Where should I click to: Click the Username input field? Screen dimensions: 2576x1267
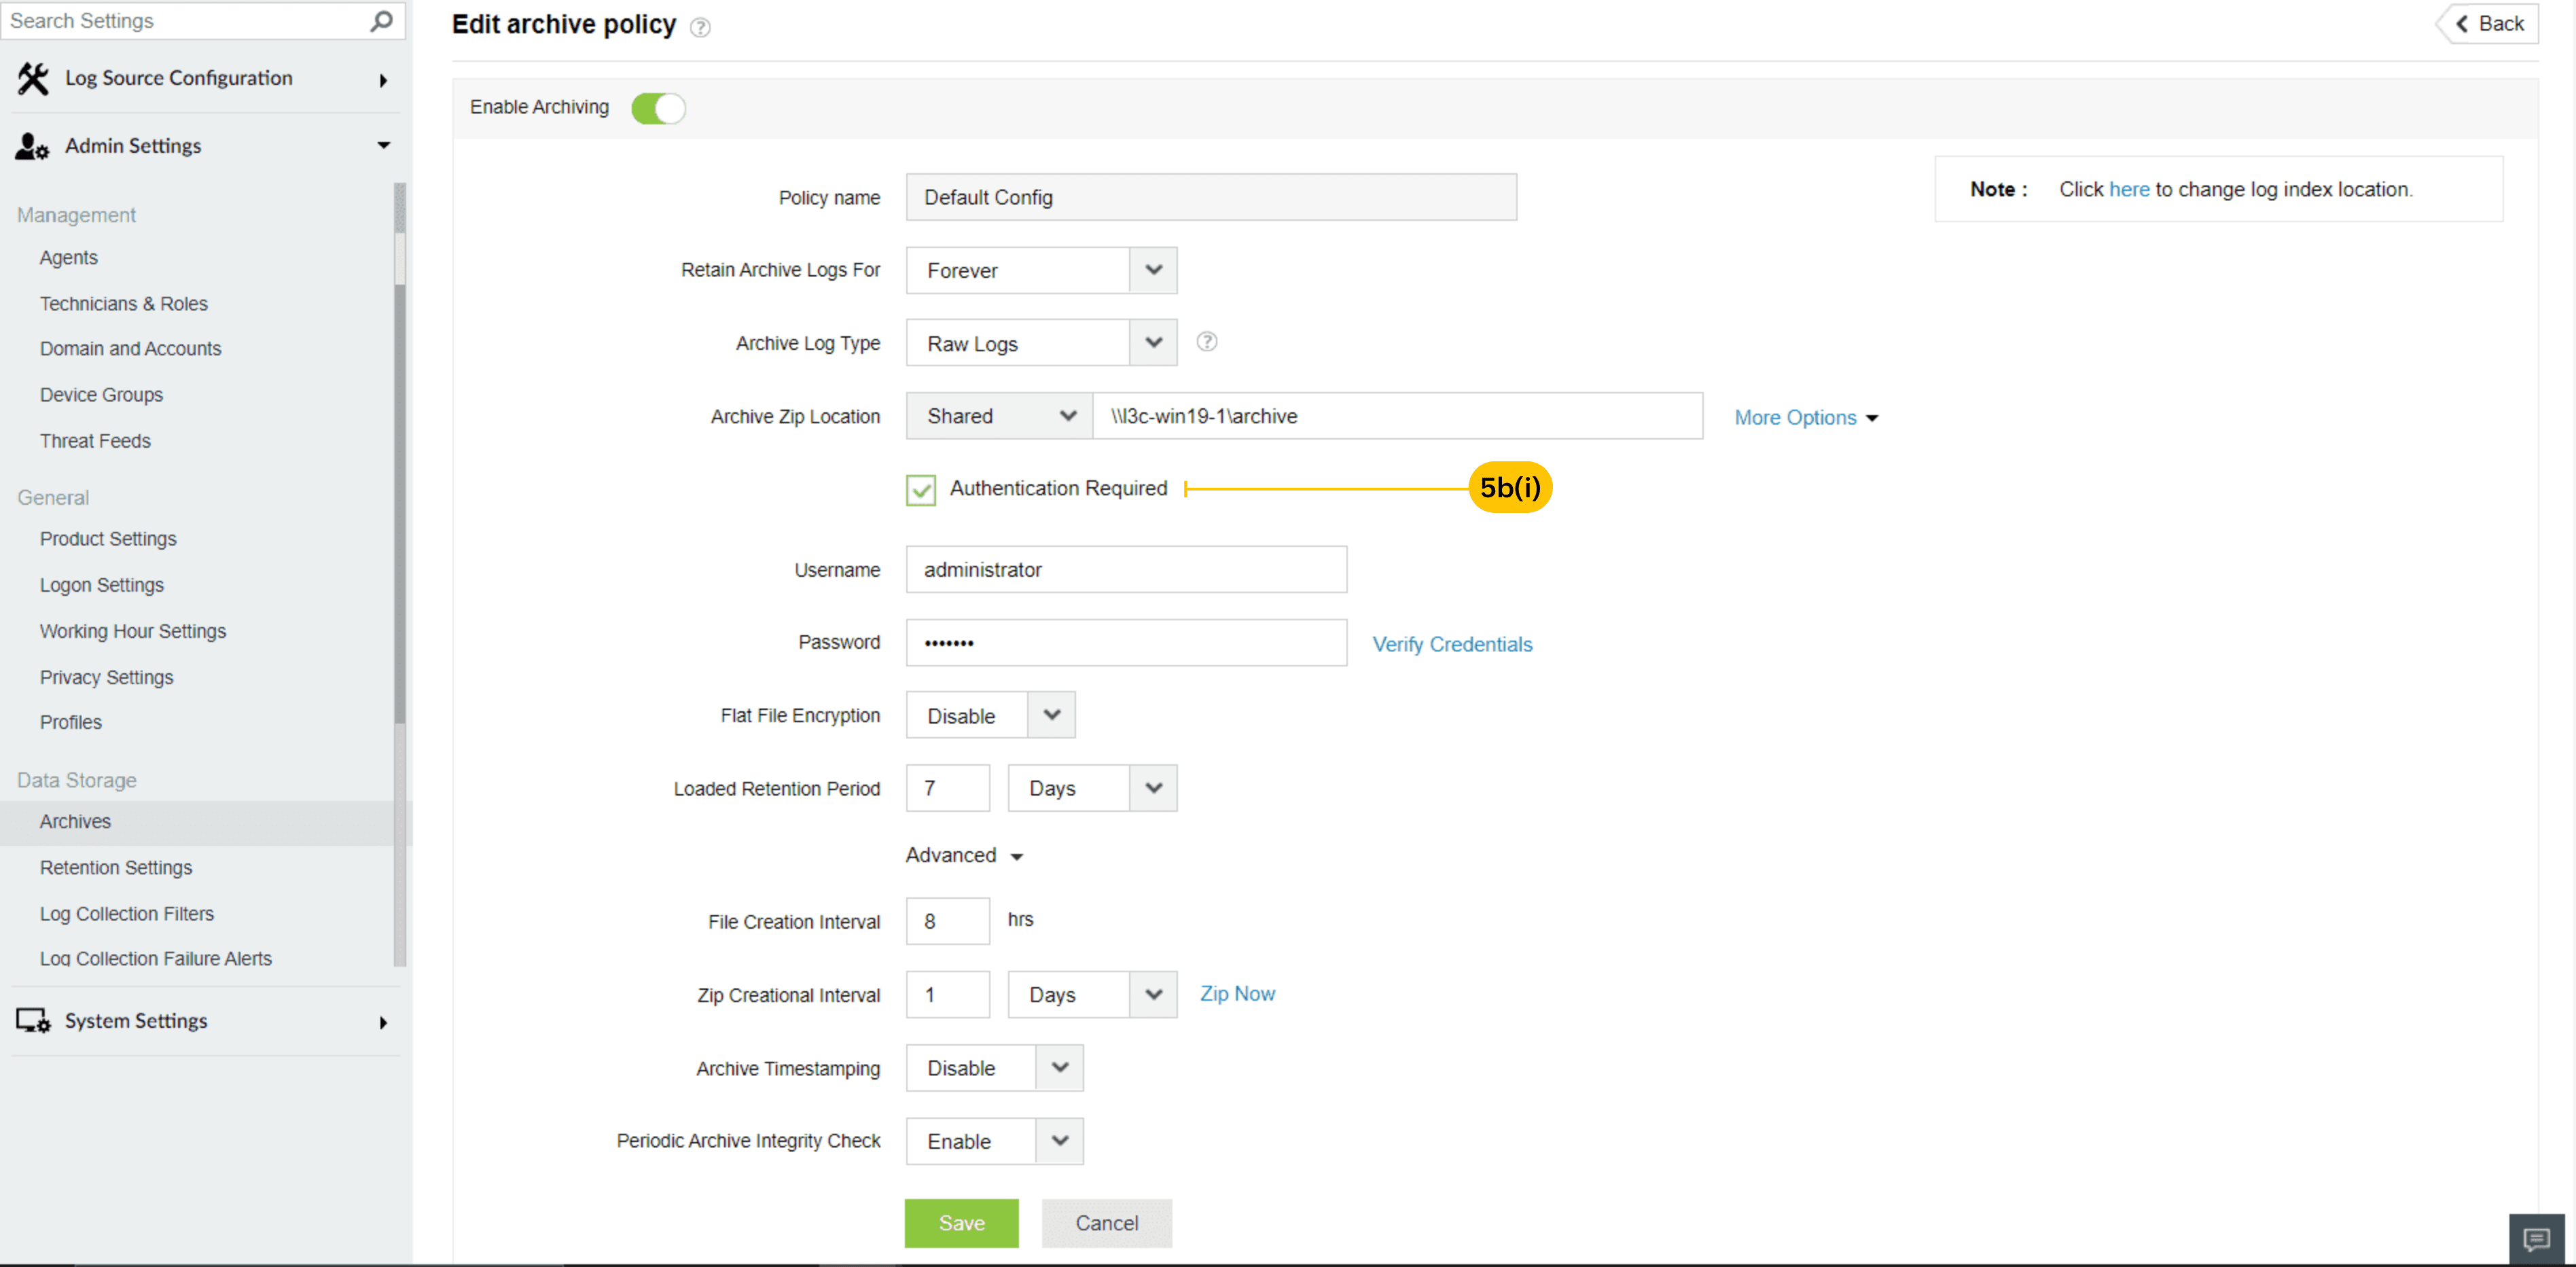[x=1126, y=569]
